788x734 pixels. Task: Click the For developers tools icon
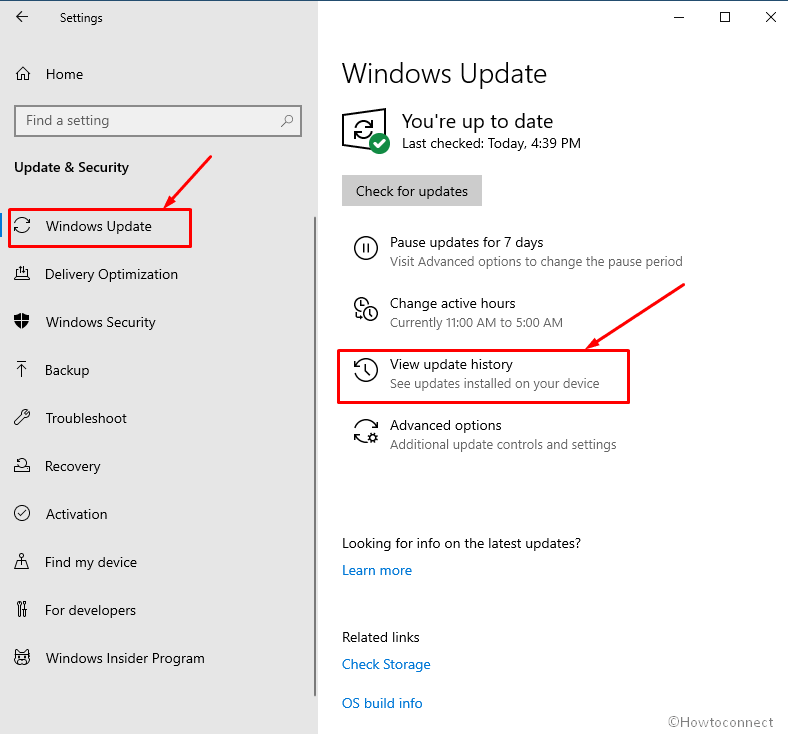click(x=22, y=609)
